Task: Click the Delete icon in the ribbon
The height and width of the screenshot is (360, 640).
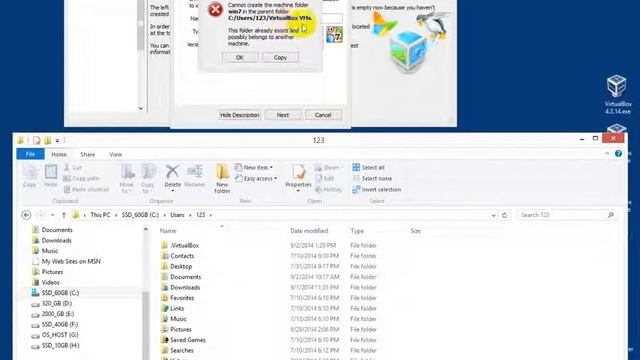Action: coord(172,178)
